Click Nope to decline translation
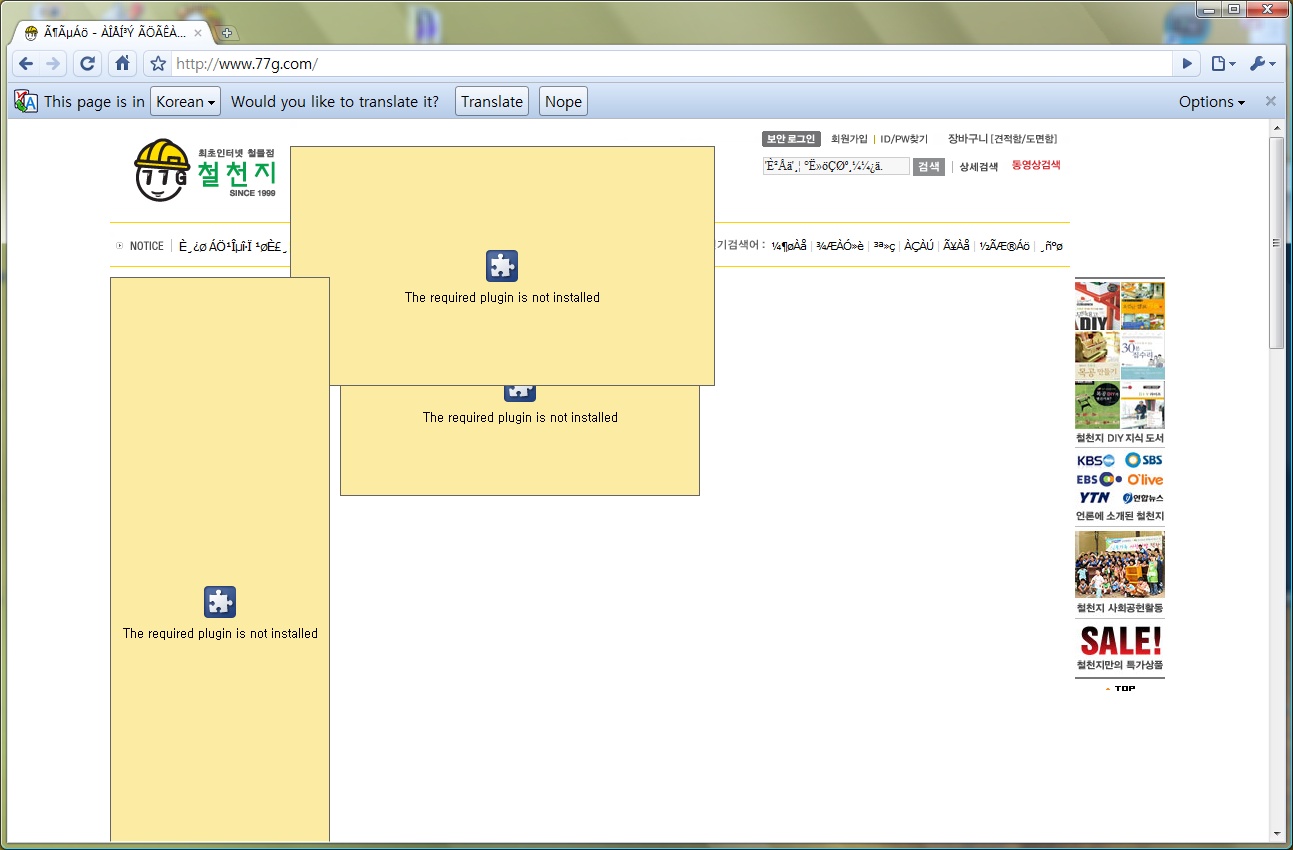The image size is (1293, 850). (x=563, y=102)
